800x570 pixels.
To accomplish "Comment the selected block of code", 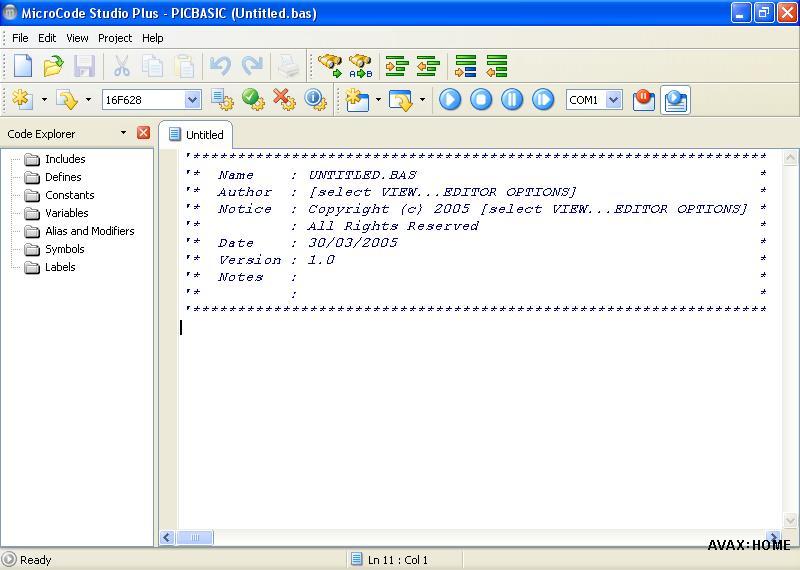I will [465, 66].
